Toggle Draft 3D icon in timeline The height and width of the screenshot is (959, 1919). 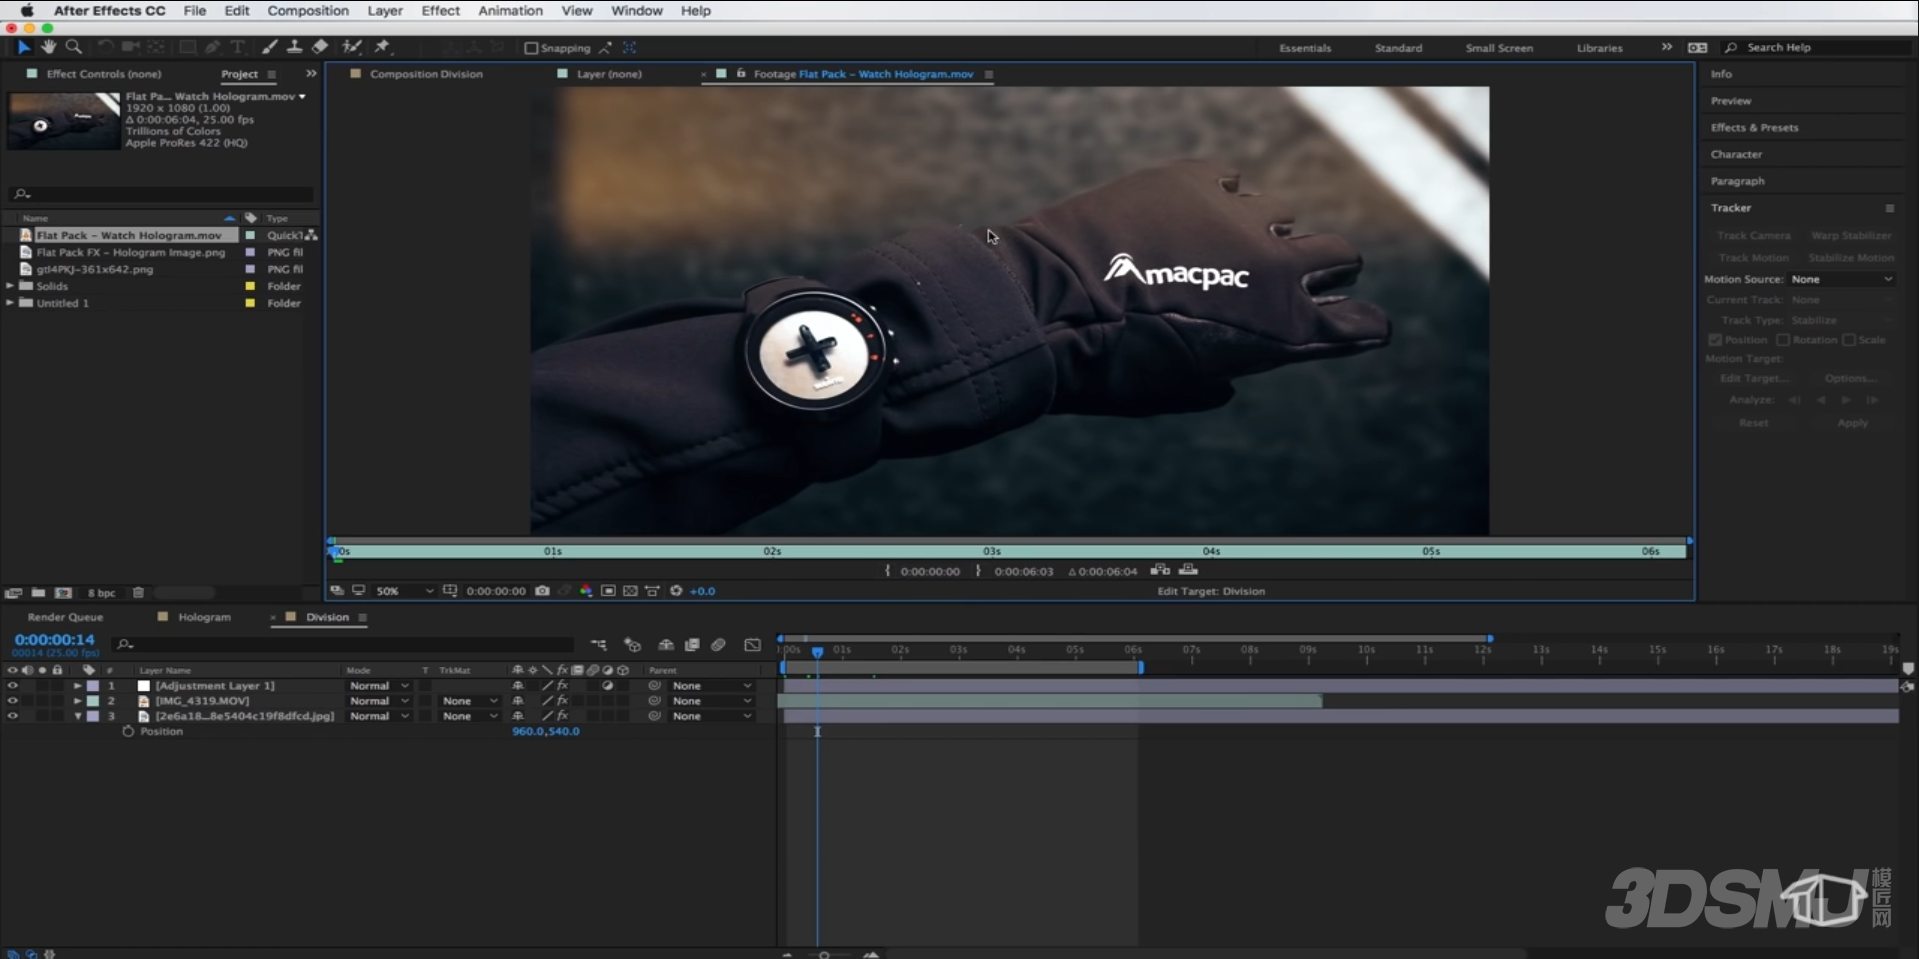(x=632, y=645)
